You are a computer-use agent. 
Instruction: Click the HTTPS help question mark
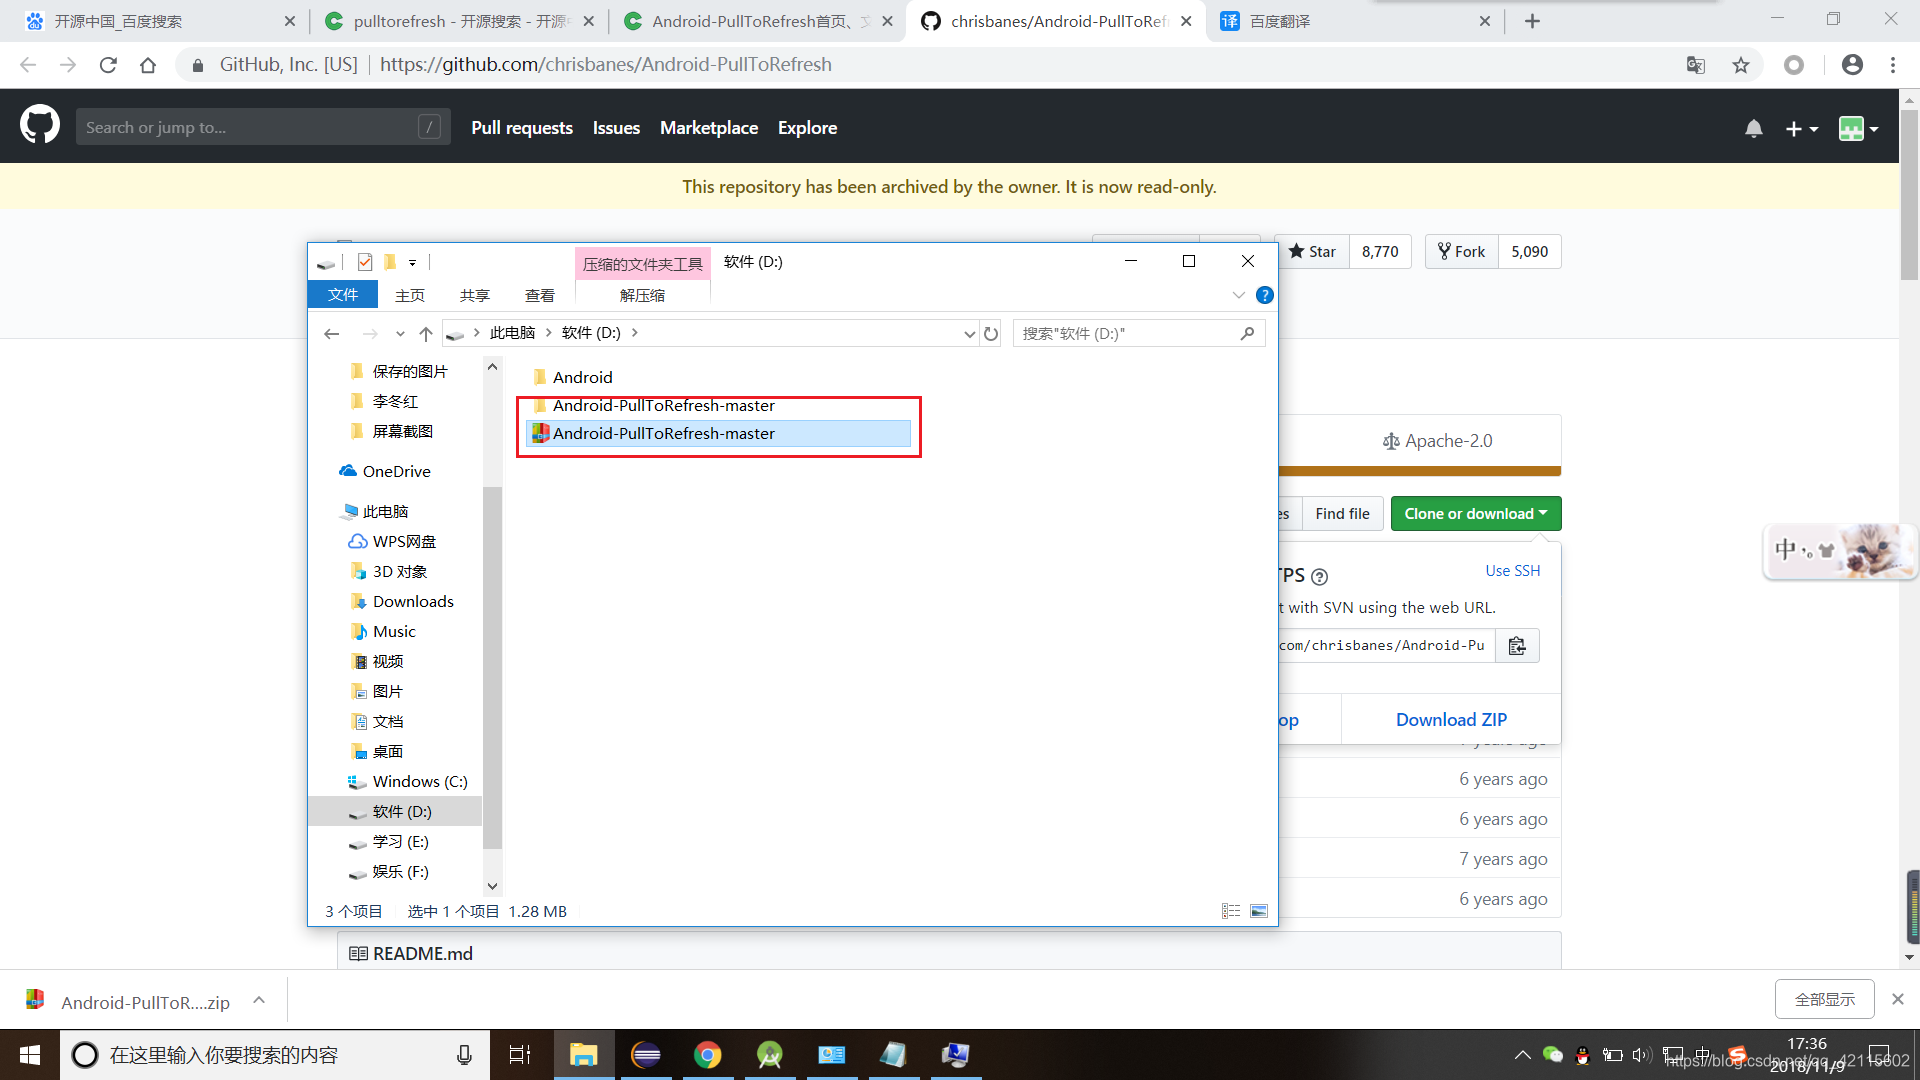[1319, 577]
